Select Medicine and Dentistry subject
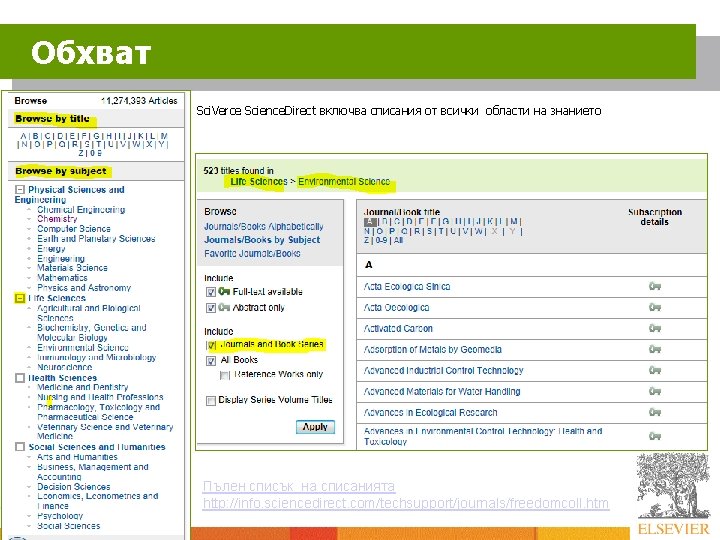 point(83,387)
